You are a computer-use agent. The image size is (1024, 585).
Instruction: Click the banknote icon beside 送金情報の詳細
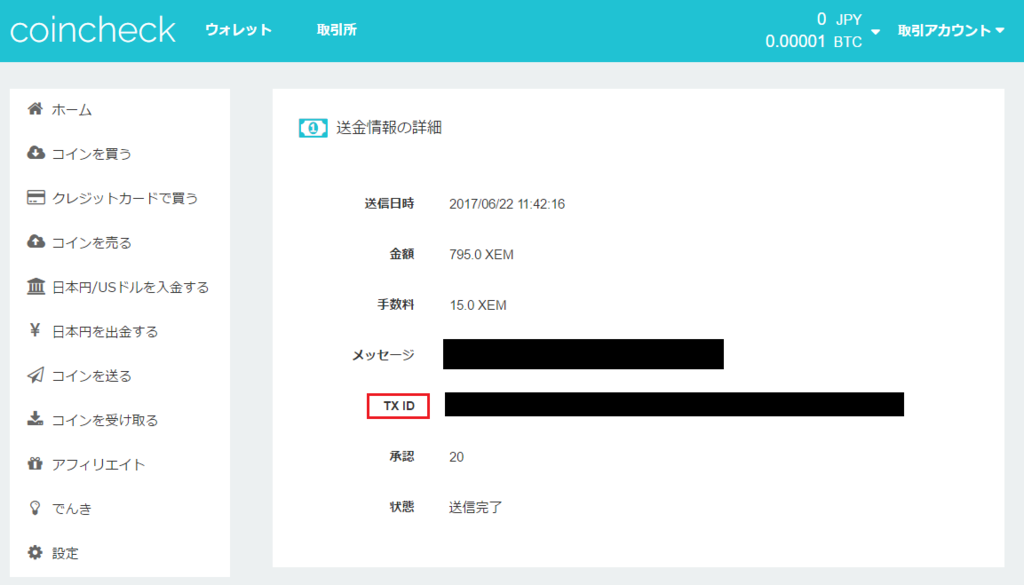[x=312, y=128]
